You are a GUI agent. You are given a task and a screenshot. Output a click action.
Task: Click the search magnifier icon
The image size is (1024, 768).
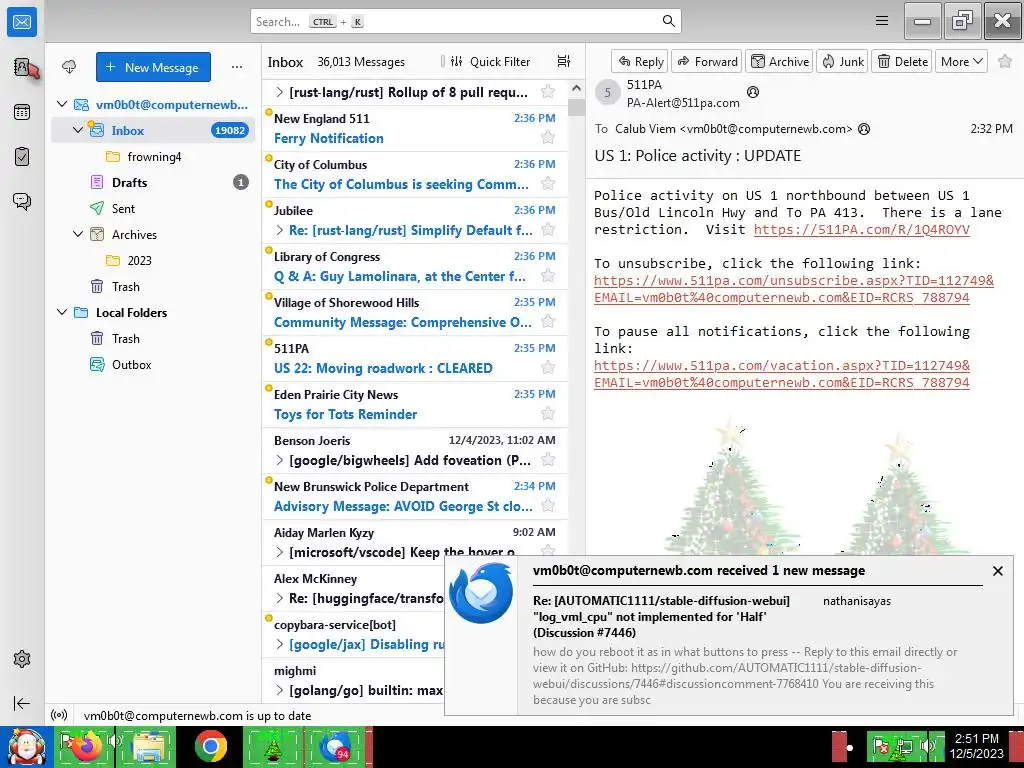point(669,21)
